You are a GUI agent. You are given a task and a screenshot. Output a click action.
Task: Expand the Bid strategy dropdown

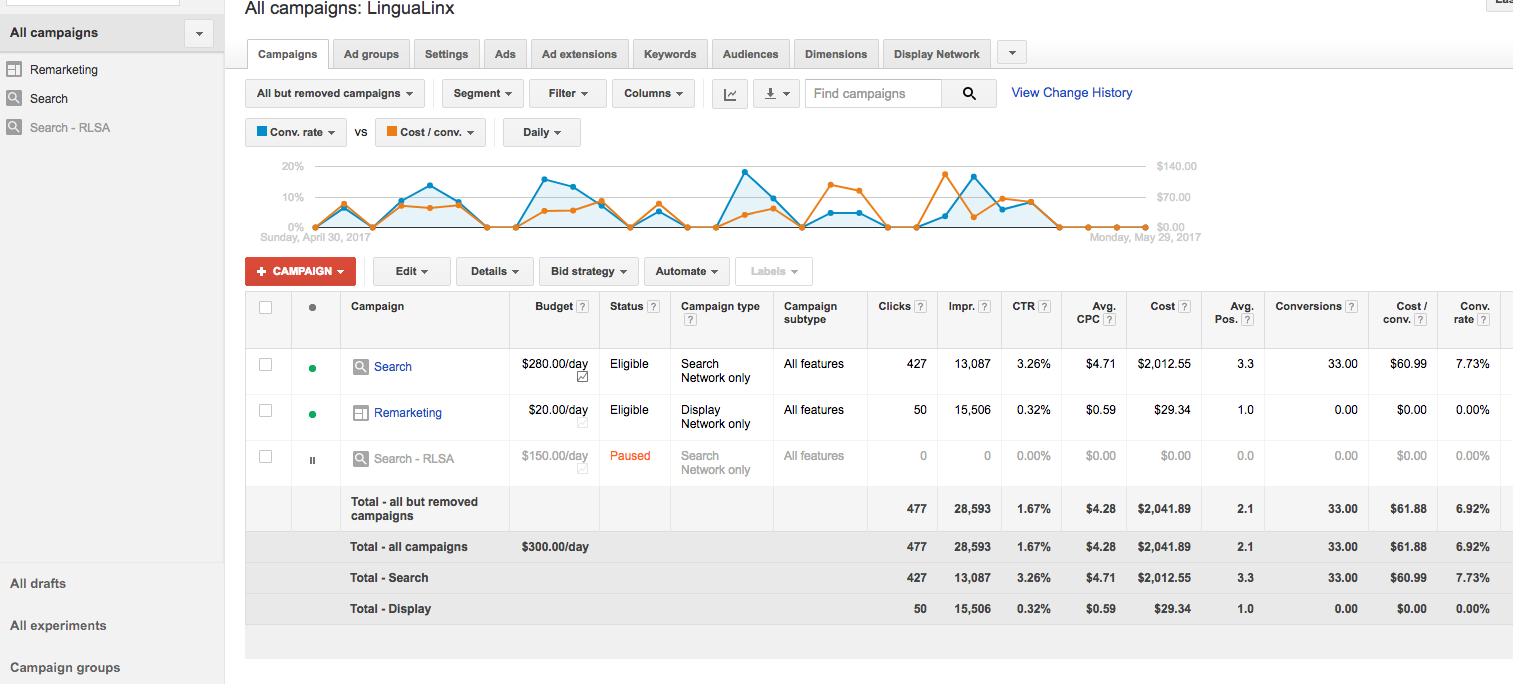pos(588,272)
